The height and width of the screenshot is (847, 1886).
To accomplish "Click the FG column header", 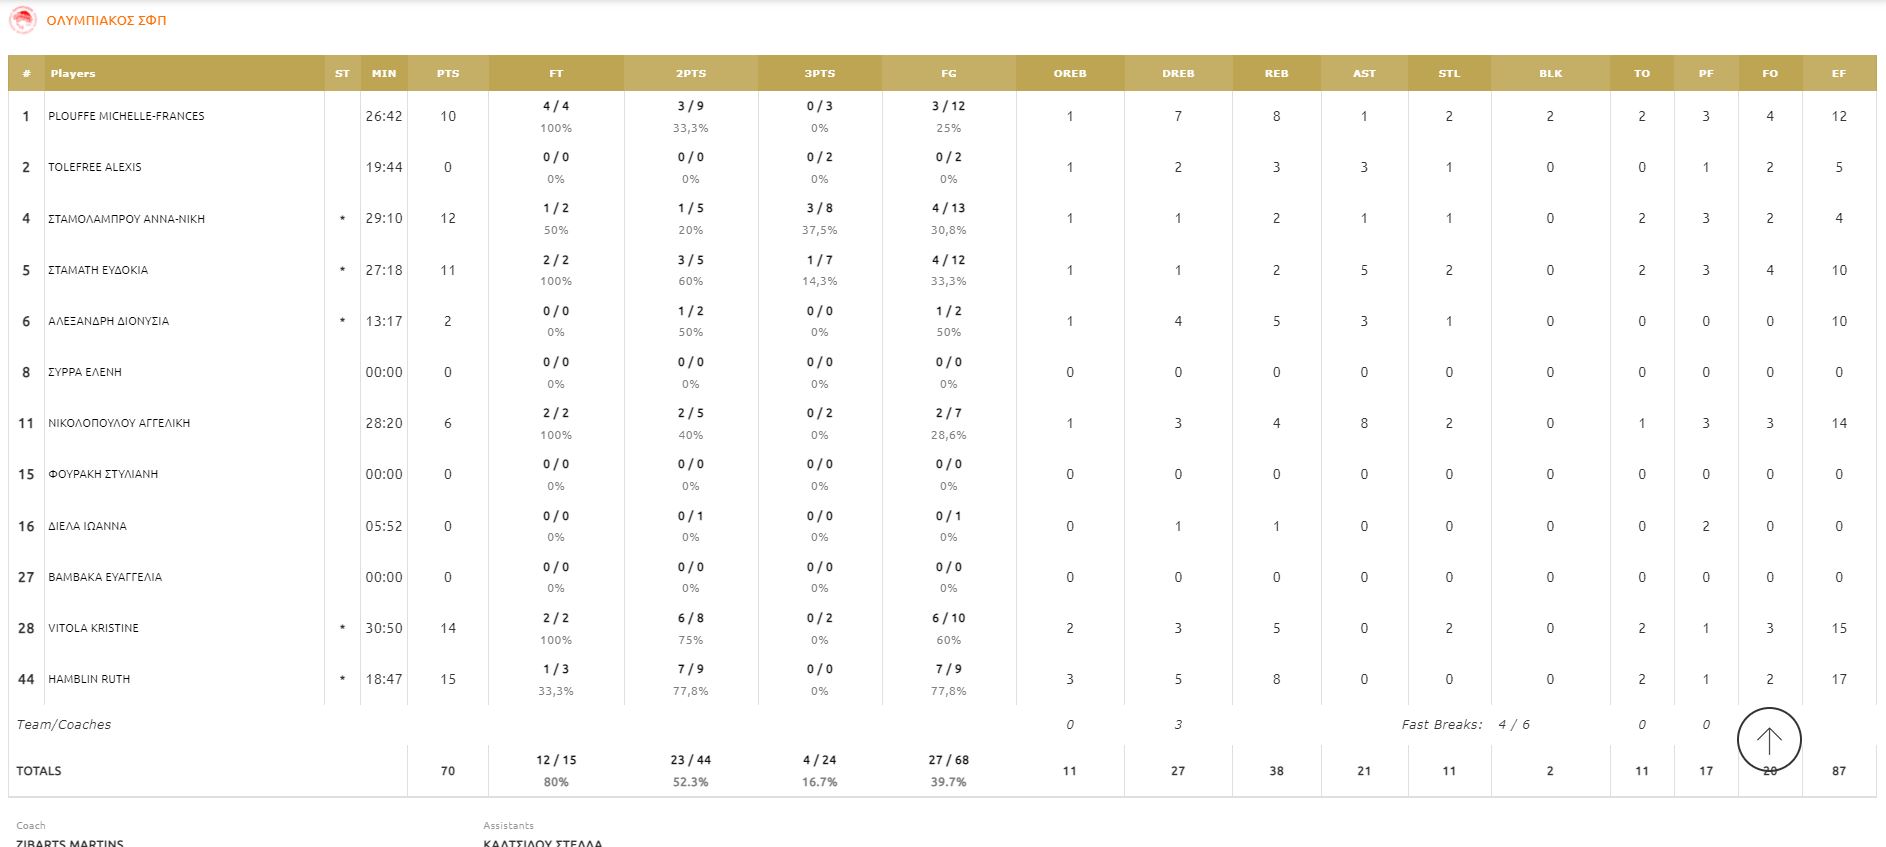I will pos(949,73).
